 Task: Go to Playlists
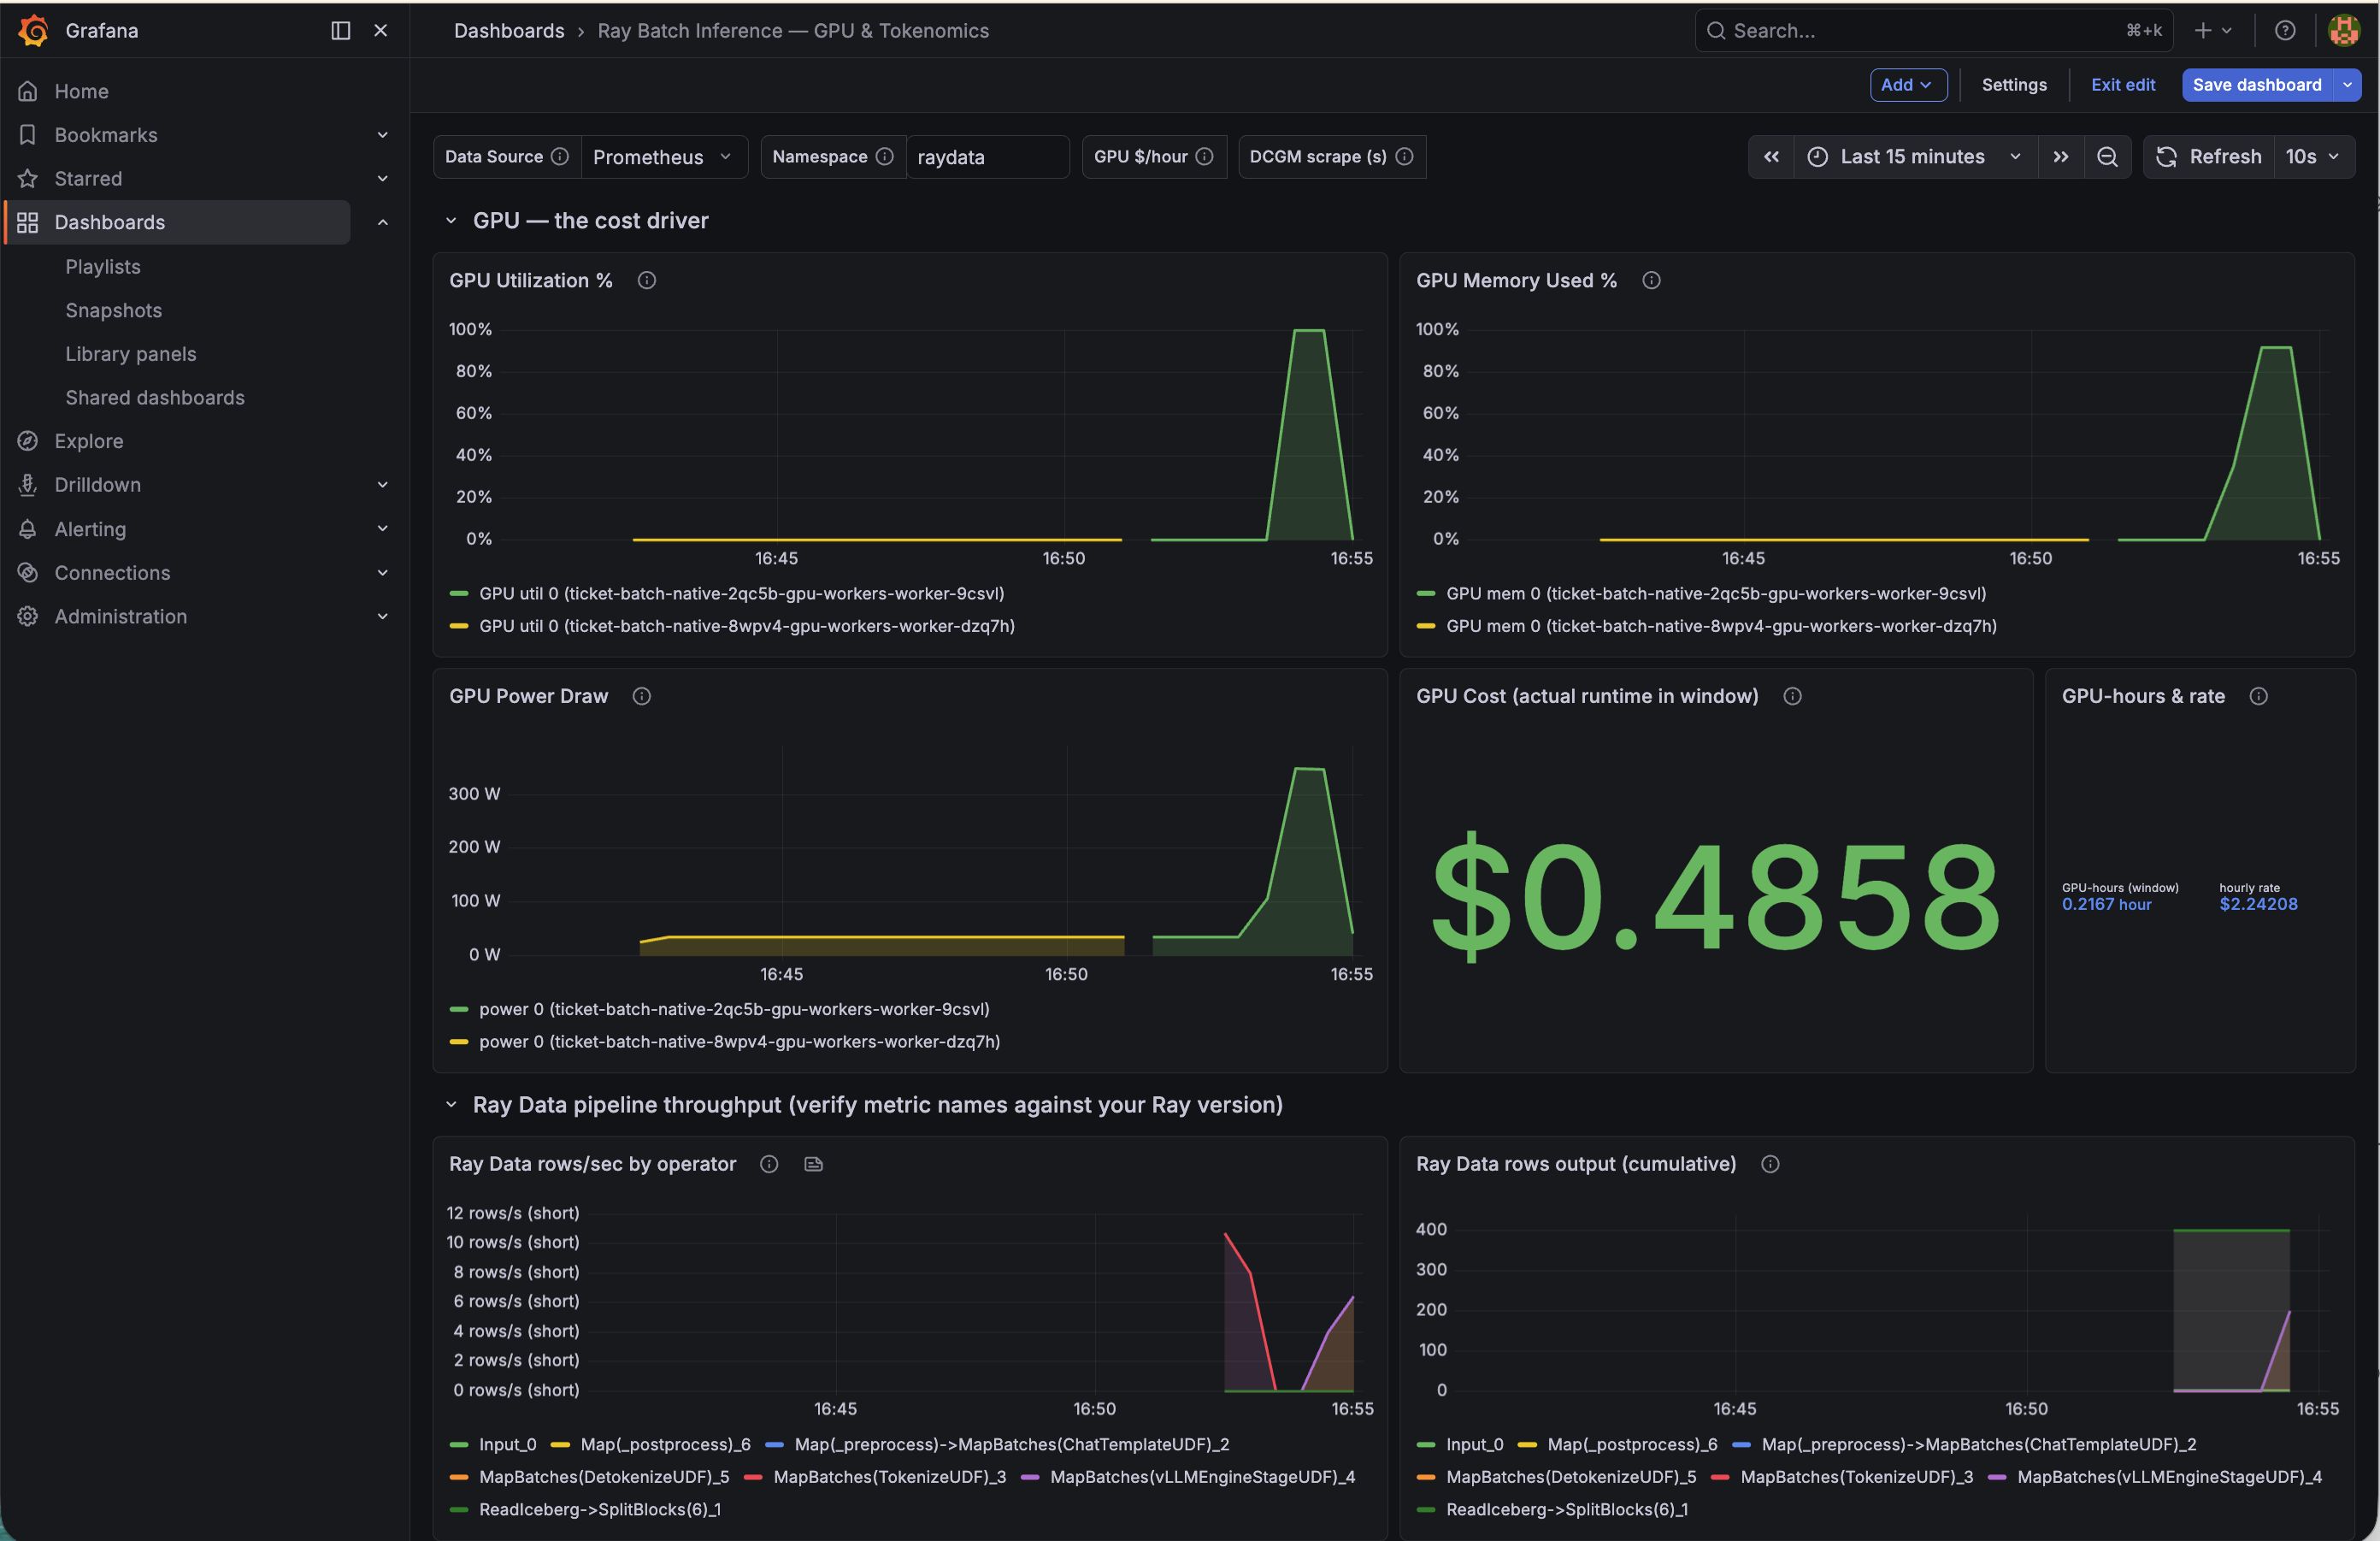pyautogui.click(x=103, y=267)
